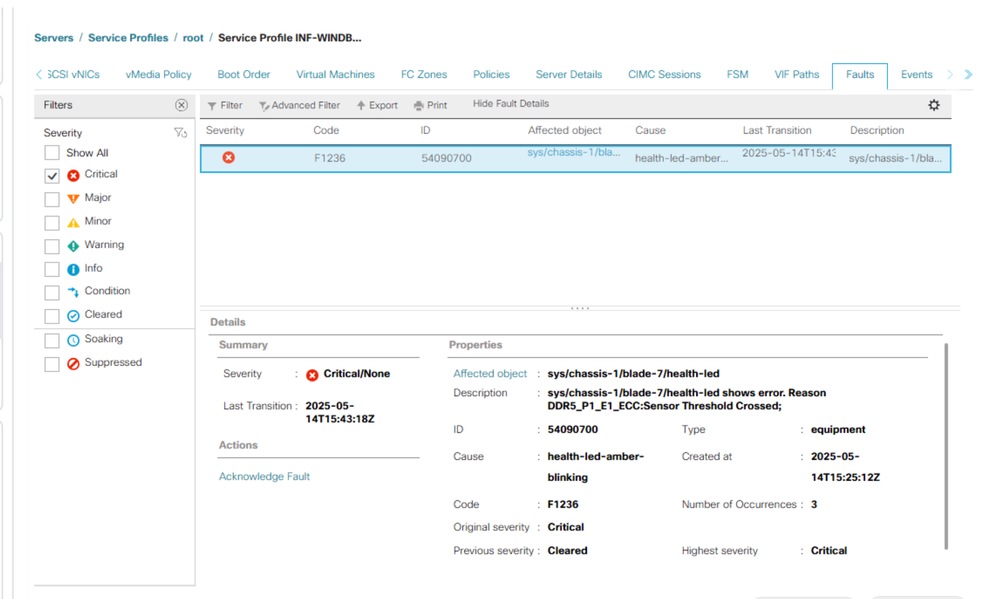The width and height of the screenshot is (999, 599).
Task: Enable the Cleared checkbox
Action: tap(52, 316)
